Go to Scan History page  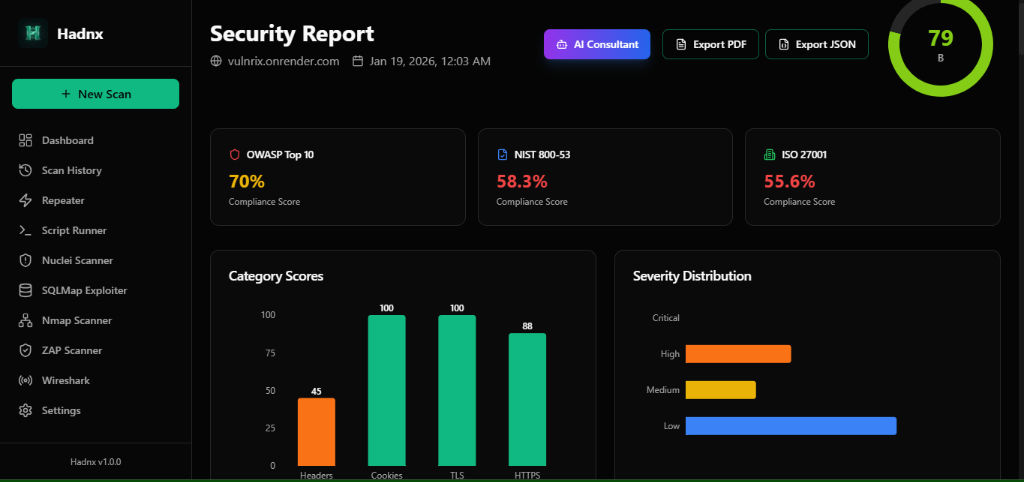(x=71, y=171)
